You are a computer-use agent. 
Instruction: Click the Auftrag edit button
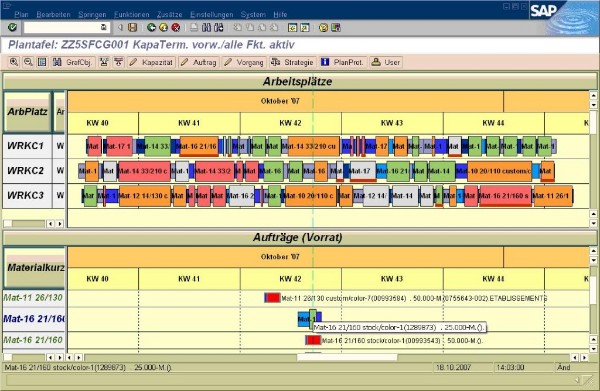[x=198, y=62]
